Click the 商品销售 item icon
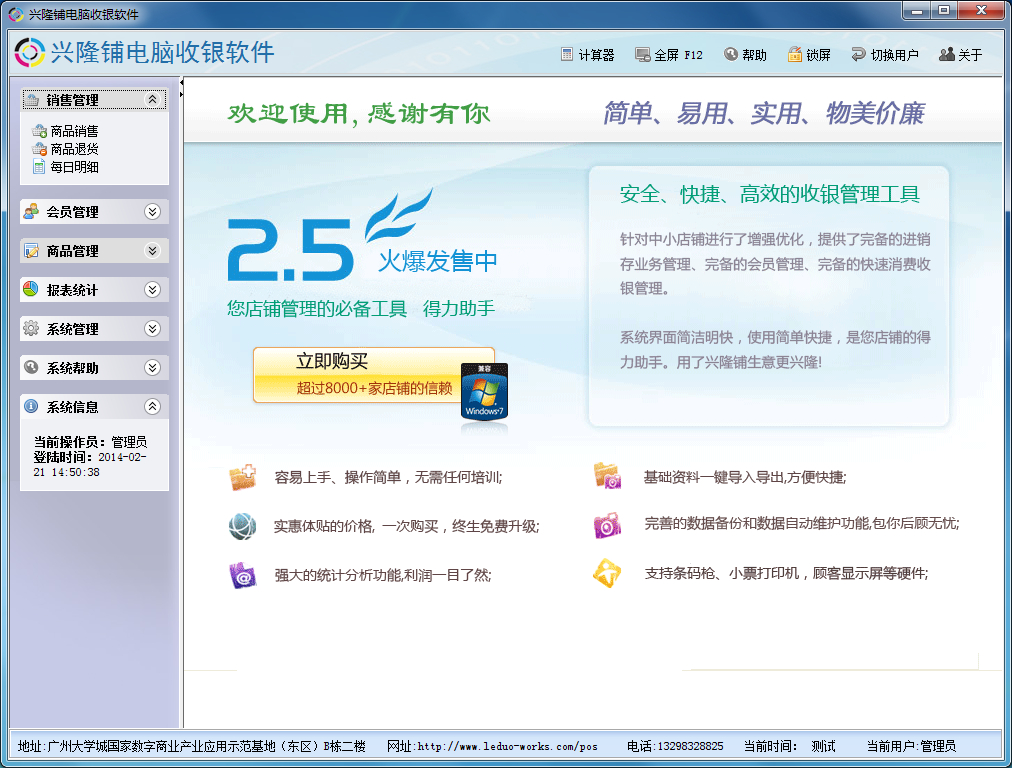 [x=39, y=131]
